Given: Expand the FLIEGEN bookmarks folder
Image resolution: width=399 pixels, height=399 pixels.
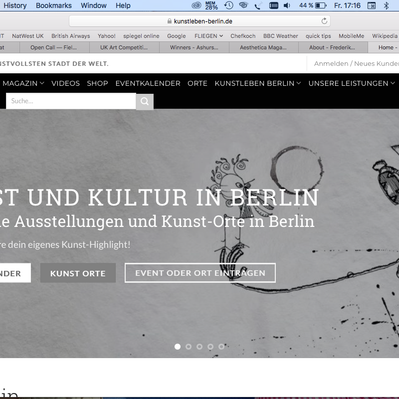Looking at the screenshot, I should click(209, 36).
